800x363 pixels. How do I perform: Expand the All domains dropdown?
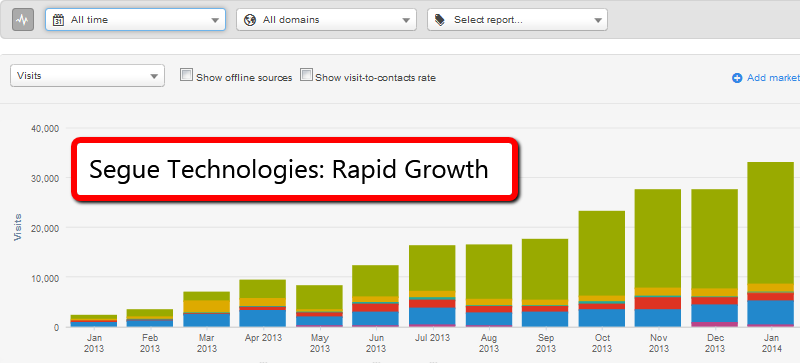tap(327, 19)
